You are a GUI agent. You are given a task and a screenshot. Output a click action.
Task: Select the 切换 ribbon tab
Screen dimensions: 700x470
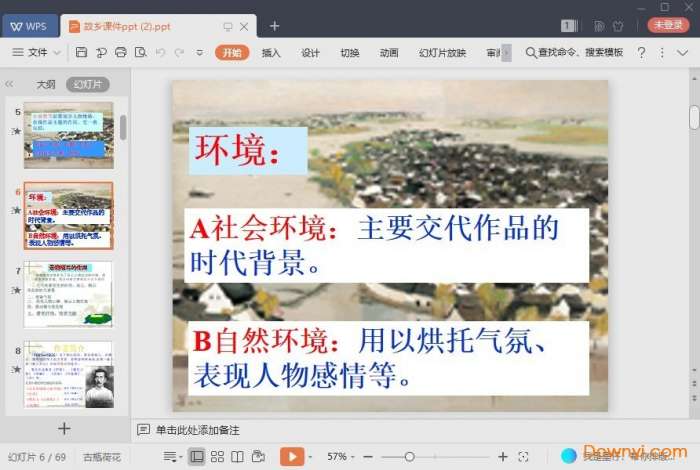350,53
